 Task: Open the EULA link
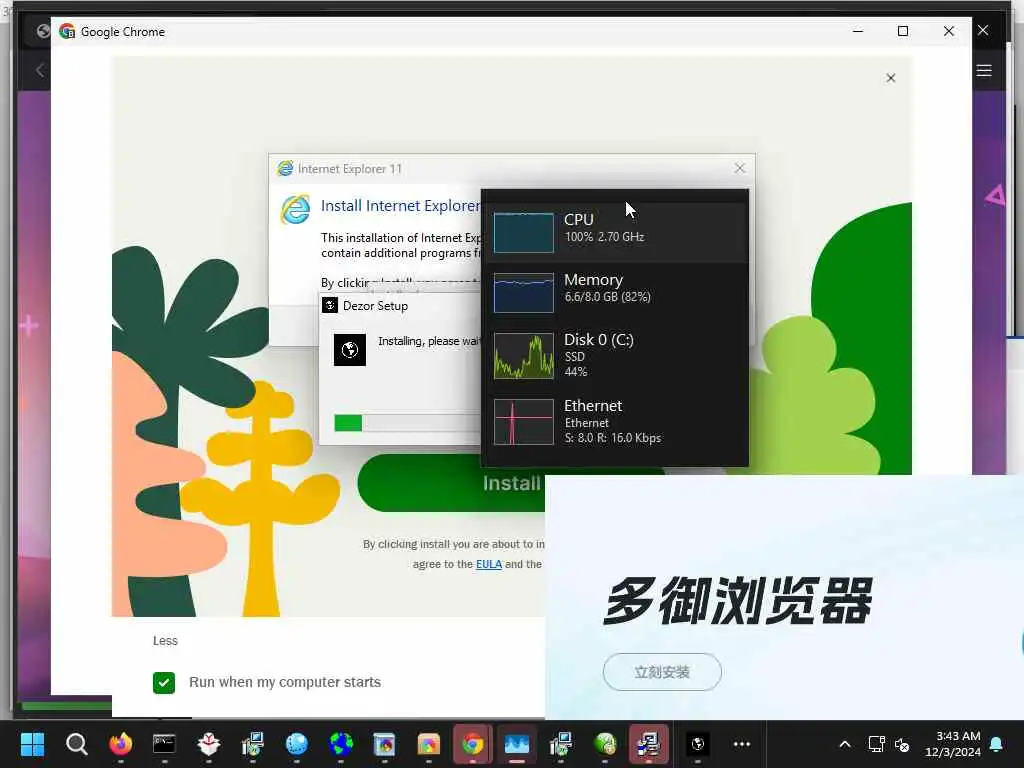[x=488, y=564]
